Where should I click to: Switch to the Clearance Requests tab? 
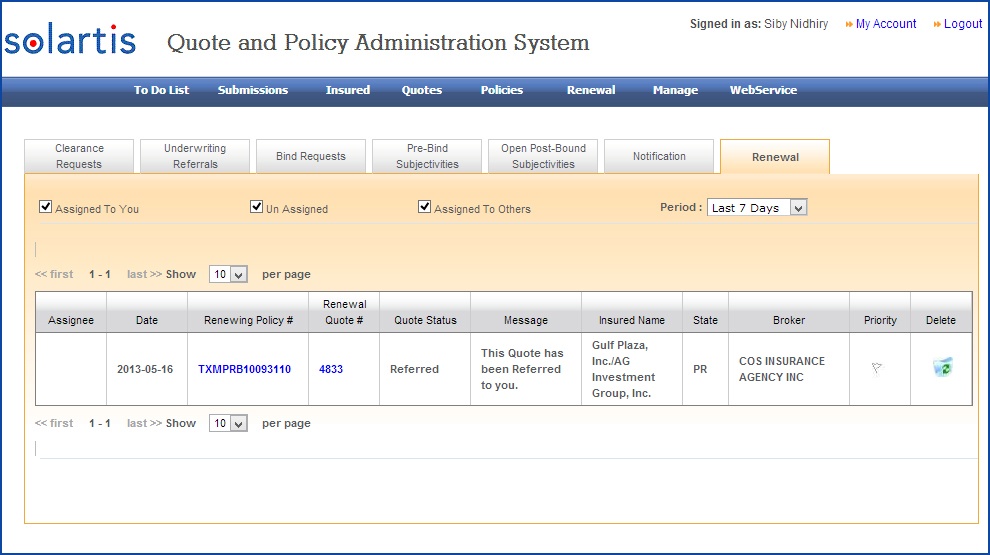79,156
